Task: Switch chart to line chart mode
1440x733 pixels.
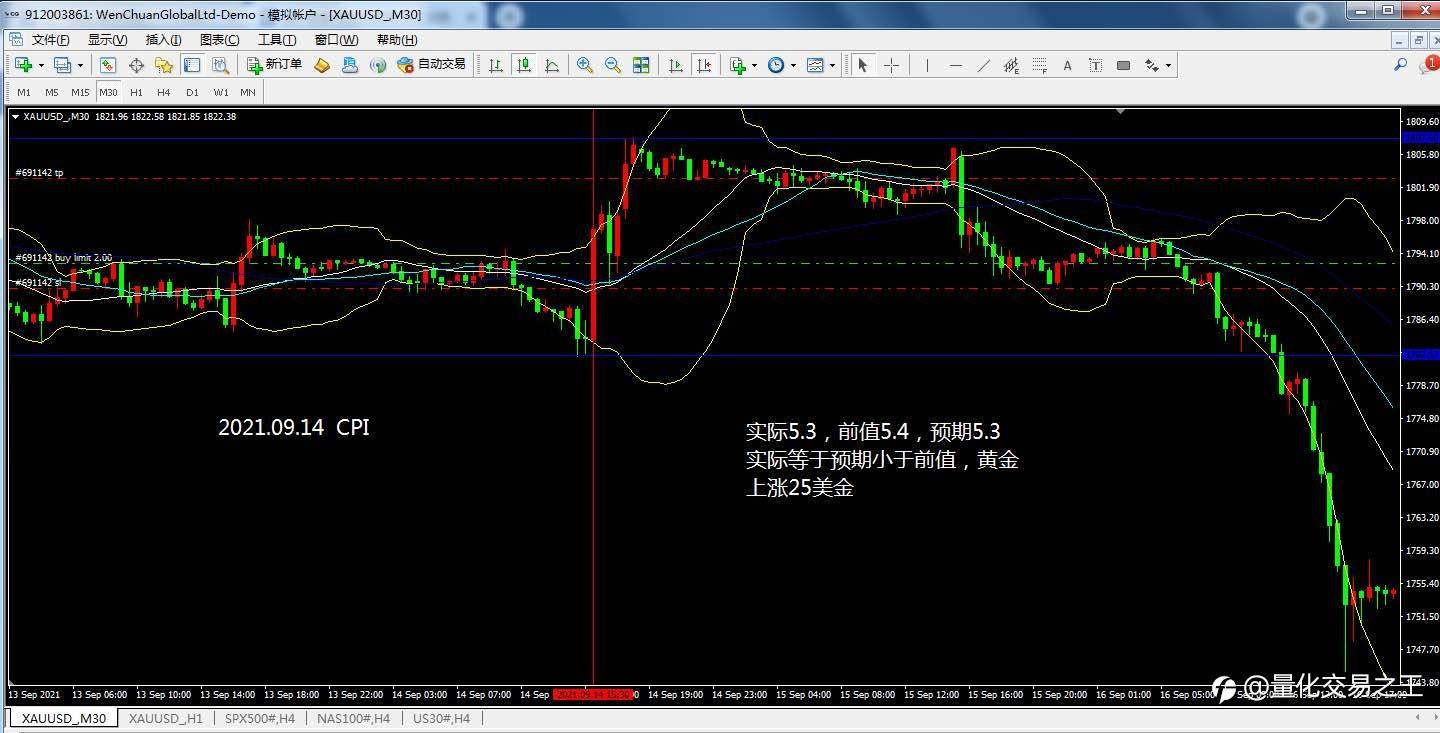Action: (552, 65)
